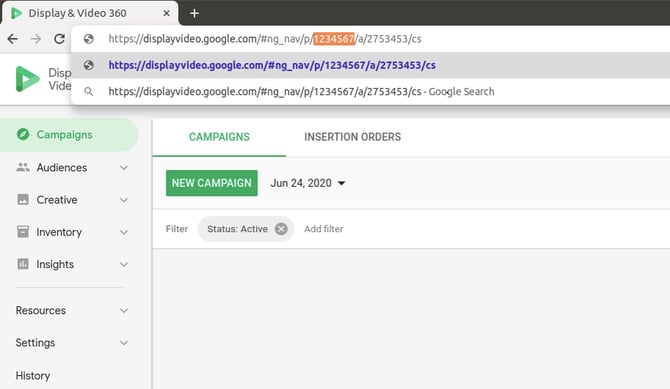Image resolution: width=670 pixels, height=389 pixels.
Task: Click the Filter label
Action: pyautogui.click(x=176, y=229)
